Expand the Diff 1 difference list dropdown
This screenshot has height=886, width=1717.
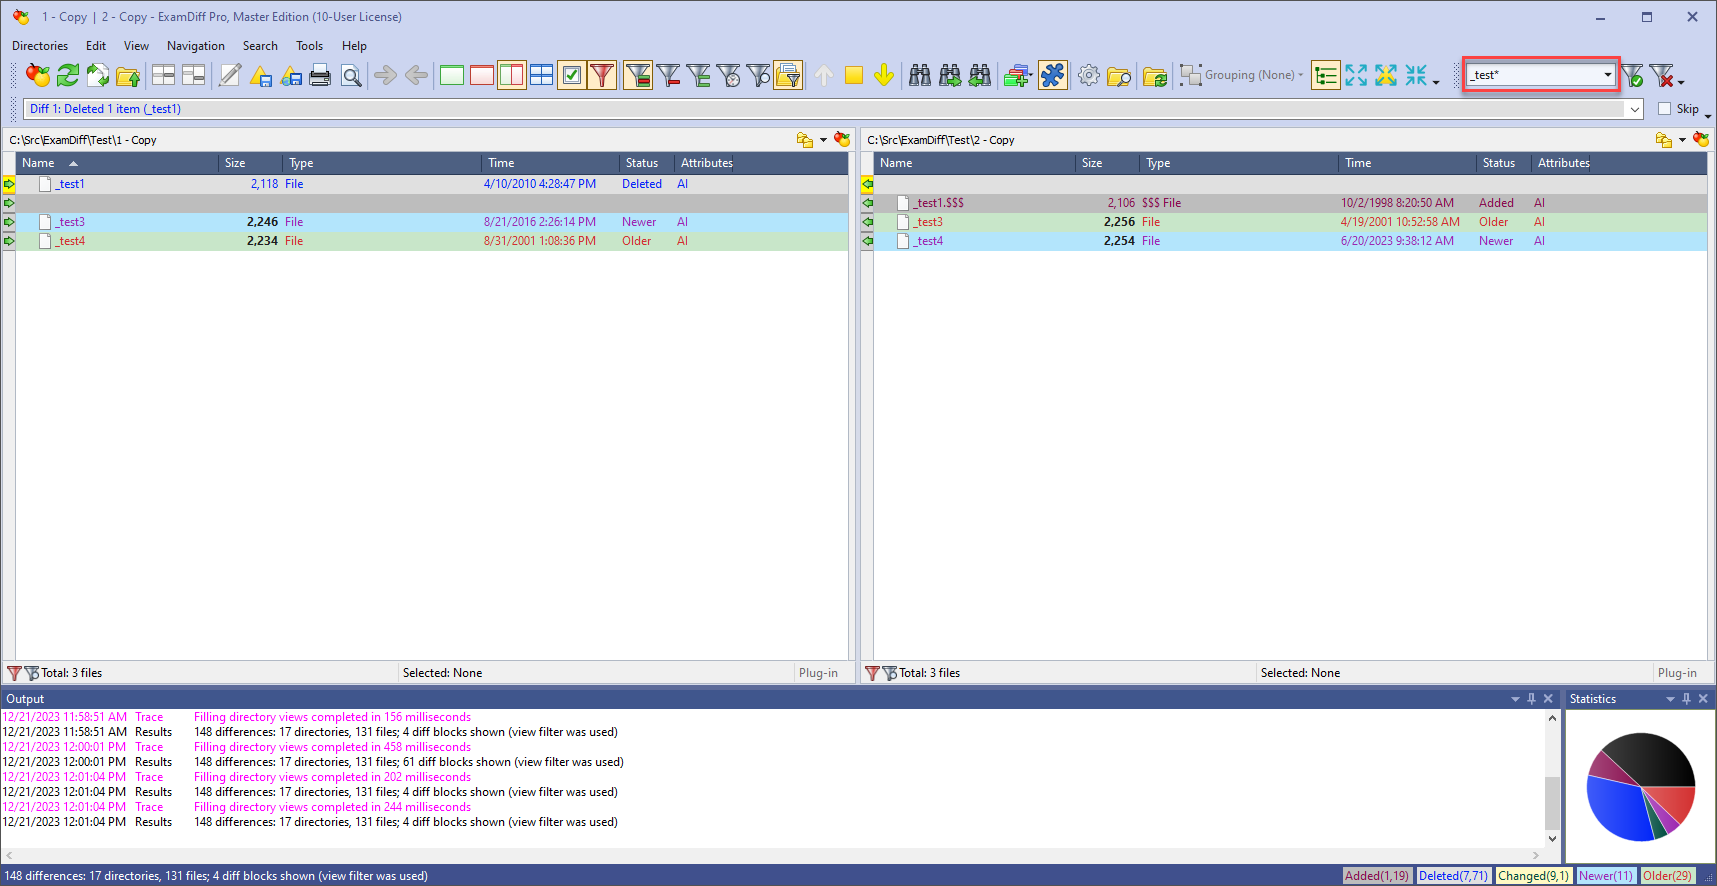(x=1635, y=109)
